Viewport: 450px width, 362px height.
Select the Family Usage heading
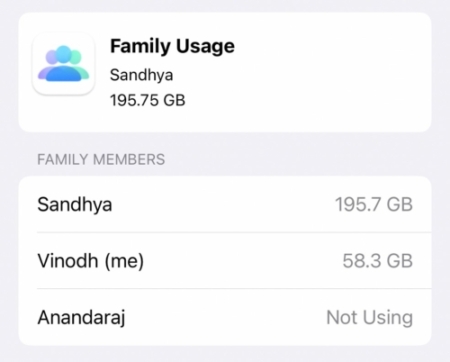click(172, 46)
